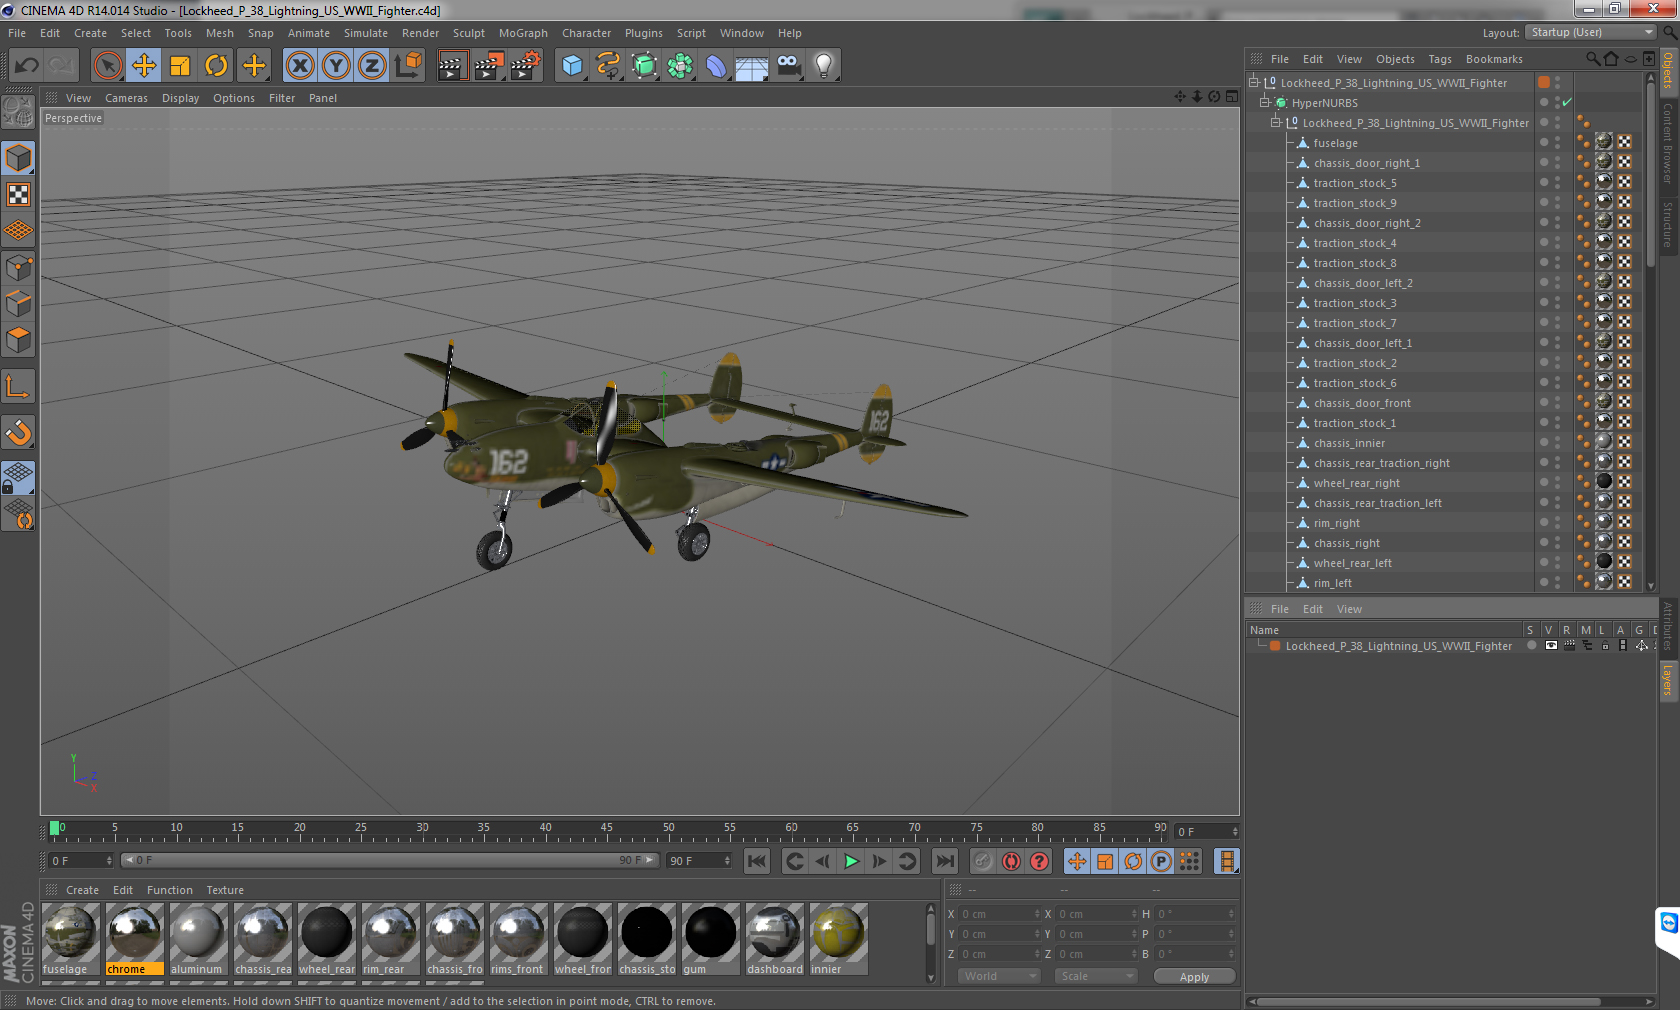This screenshot has height=1010, width=1680.
Task: Click frame 45 on the timeline ruler
Action: point(607,830)
